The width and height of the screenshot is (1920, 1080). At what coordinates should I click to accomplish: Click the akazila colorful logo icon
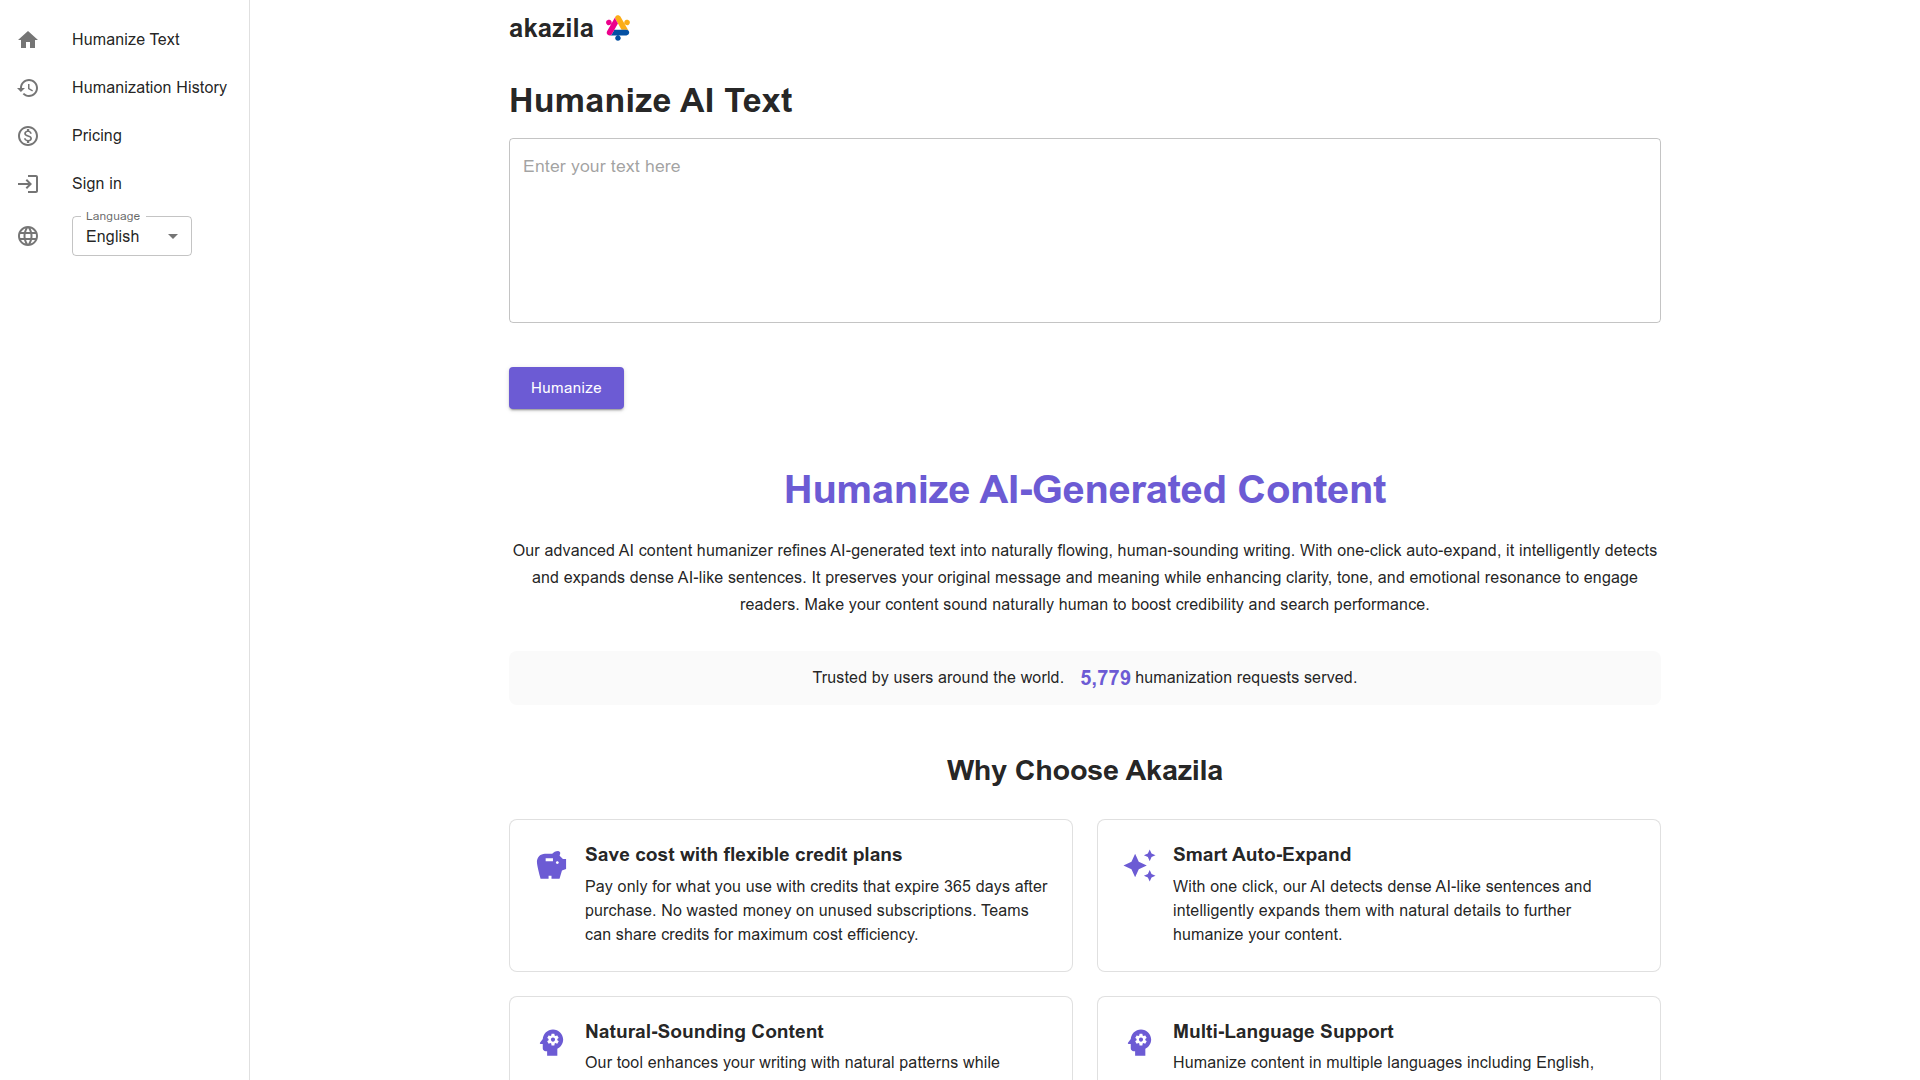(618, 28)
